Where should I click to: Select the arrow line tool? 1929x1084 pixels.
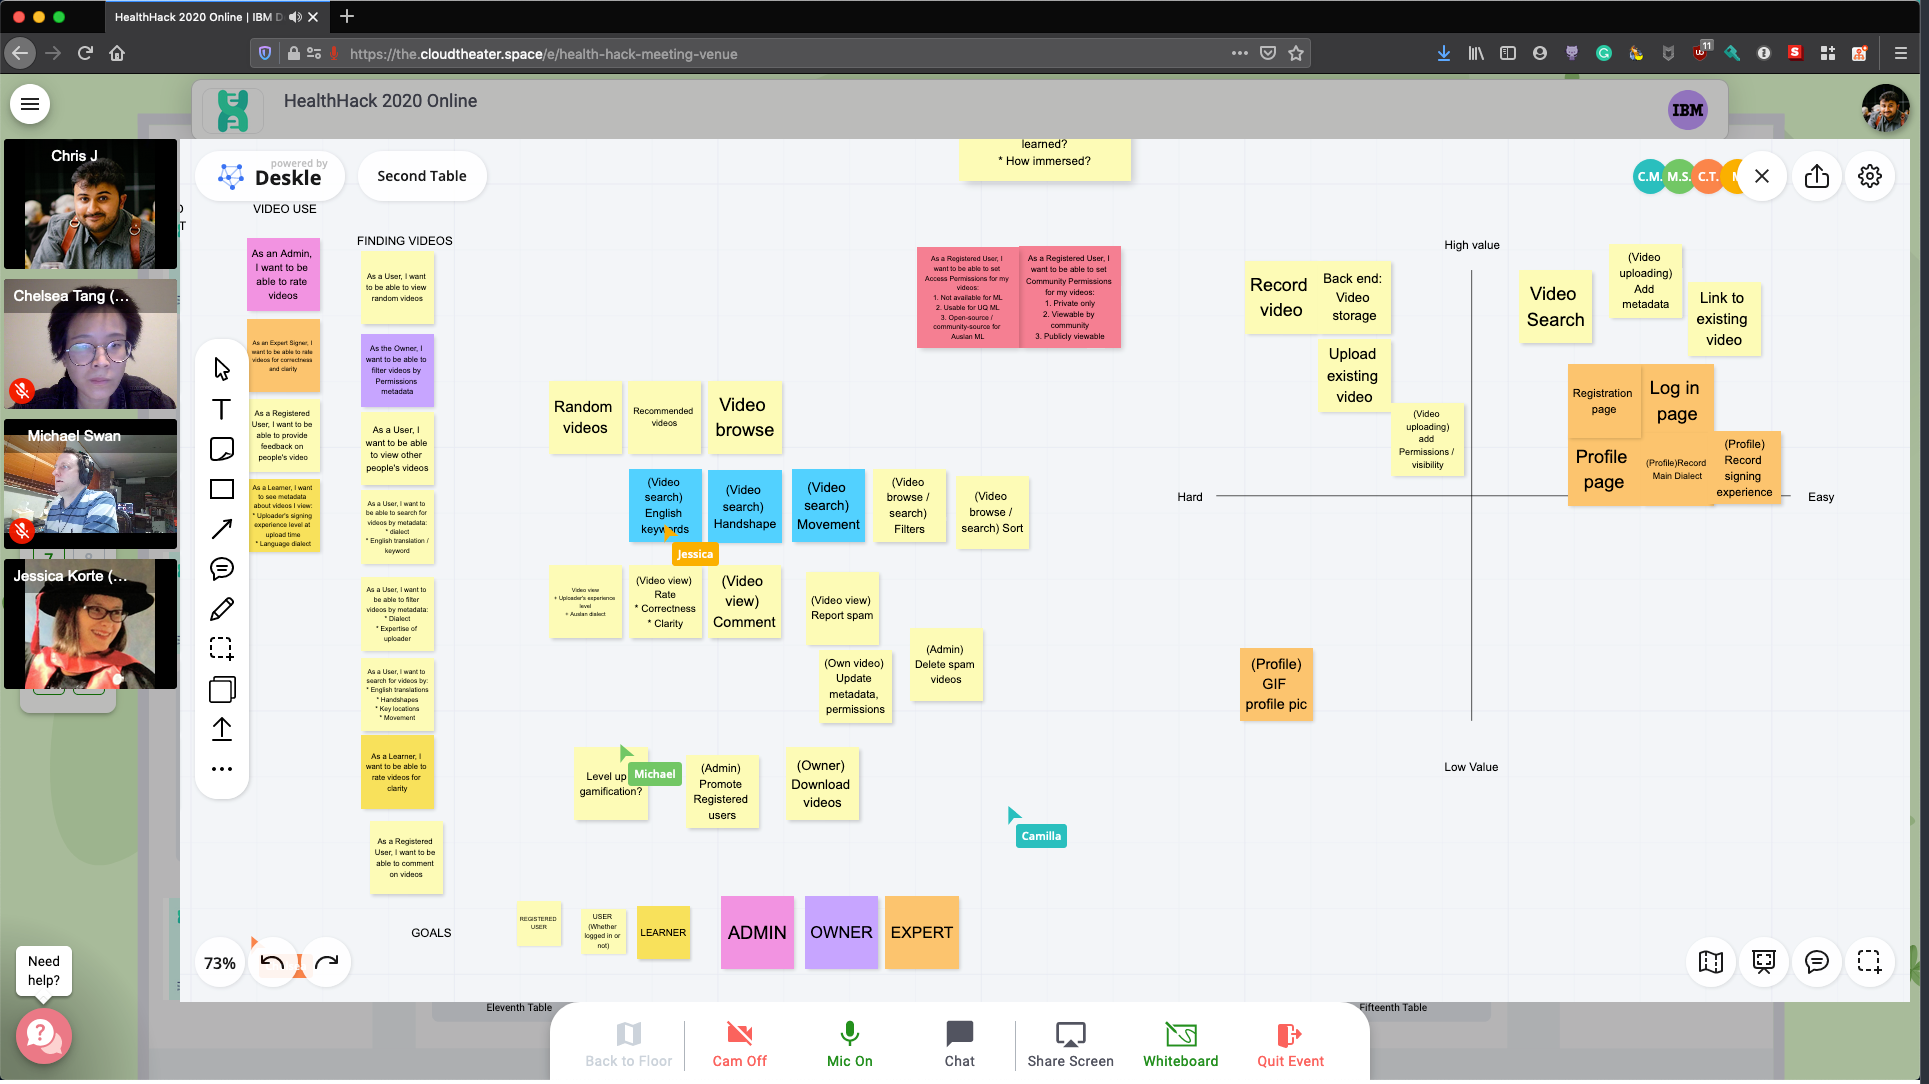(x=222, y=529)
